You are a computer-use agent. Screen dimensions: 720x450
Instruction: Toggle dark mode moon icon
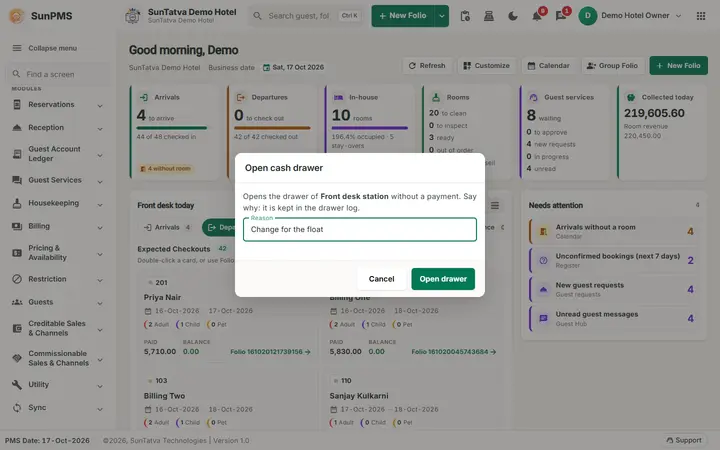pos(513,16)
